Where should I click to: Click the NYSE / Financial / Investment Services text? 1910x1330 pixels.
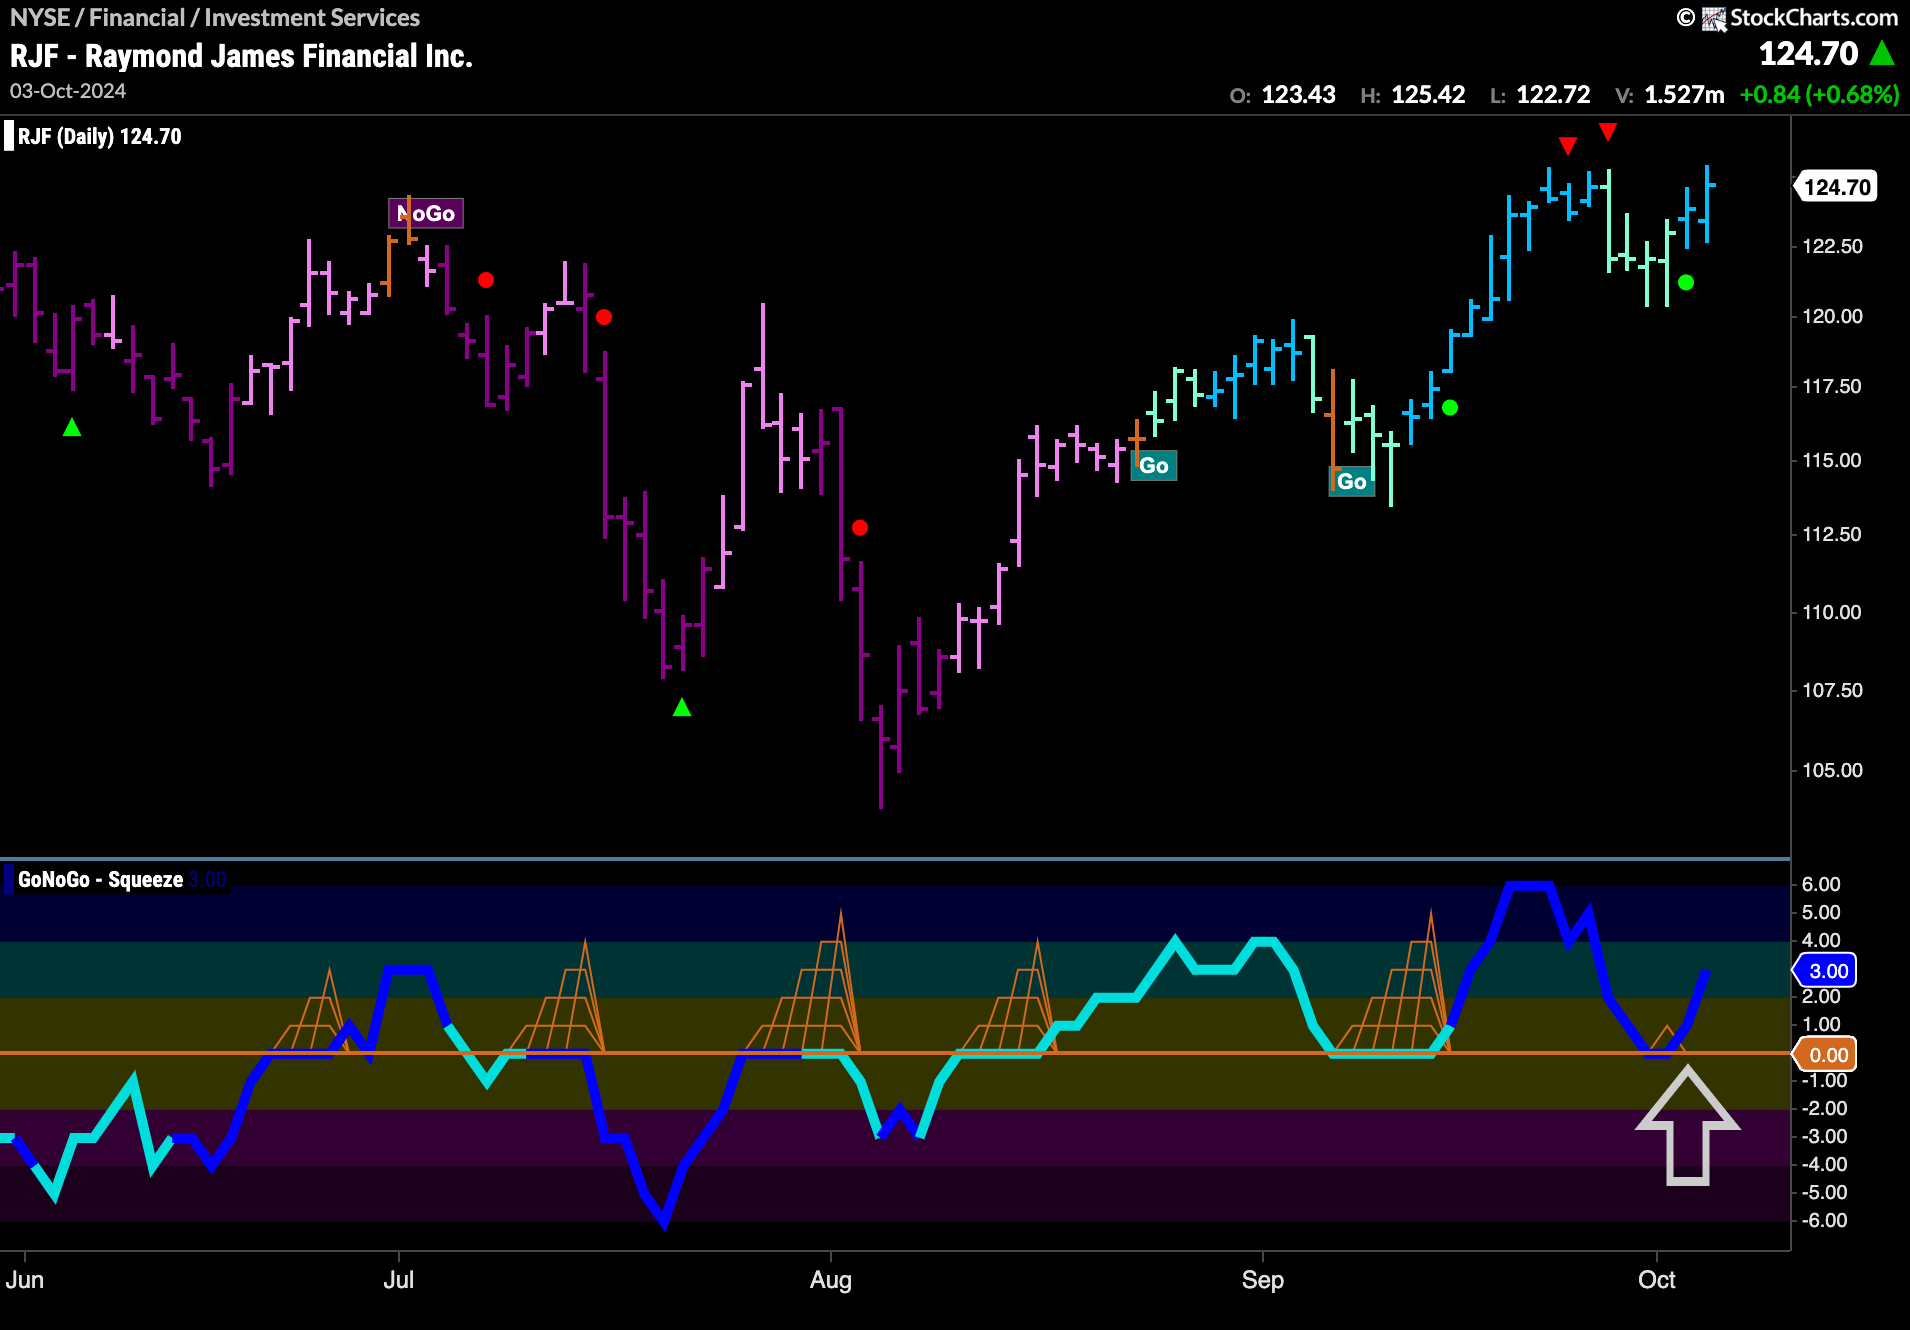pos(215,18)
